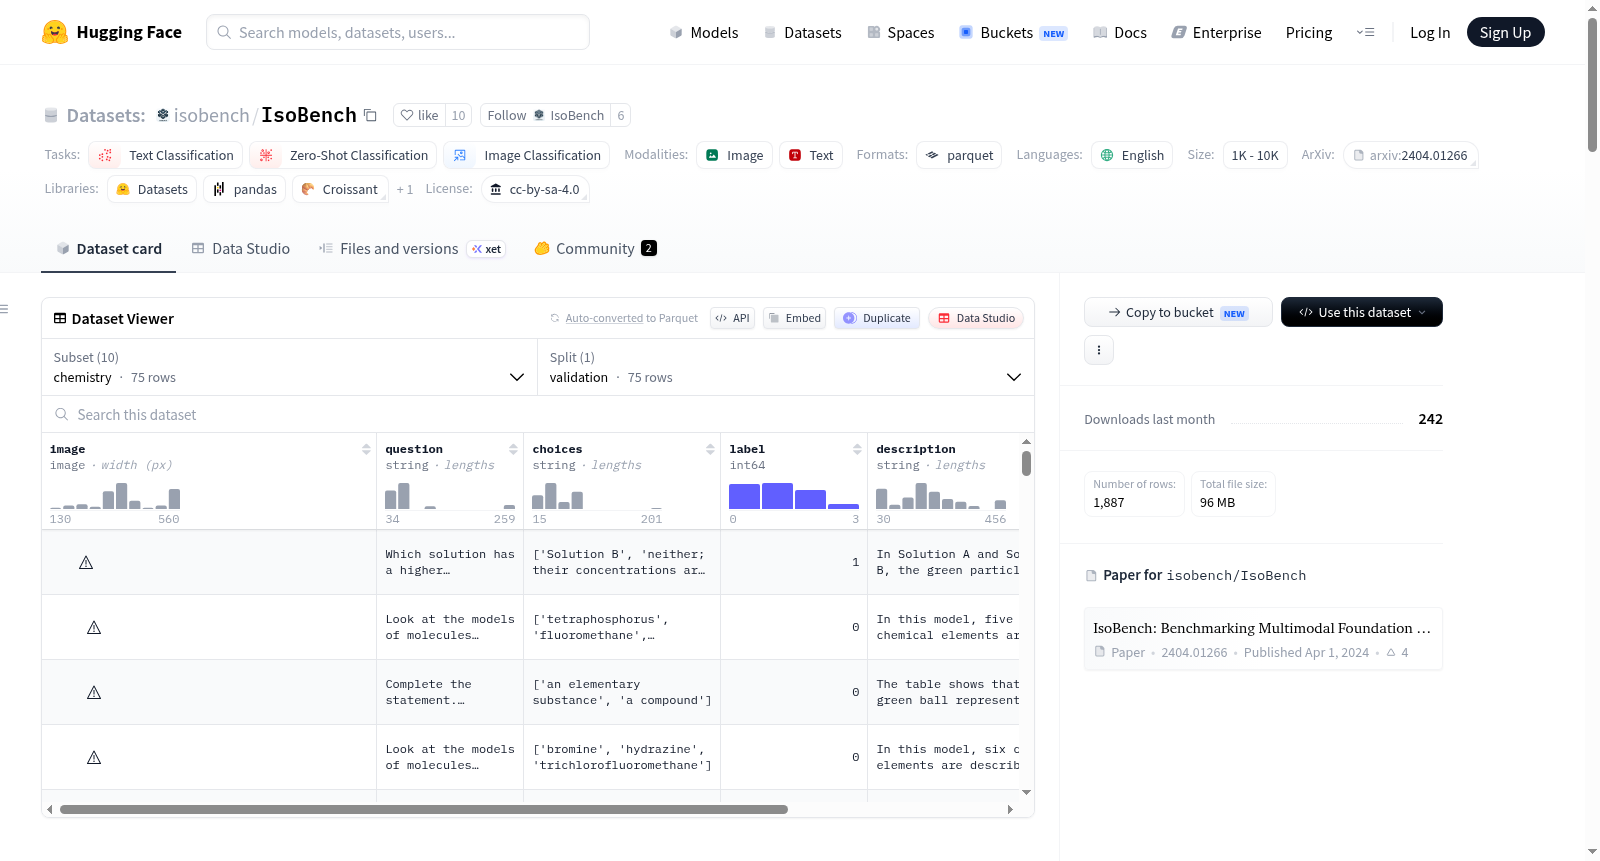1600x861 pixels.
Task: Focus the models and datasets search field
Action: 398,32
